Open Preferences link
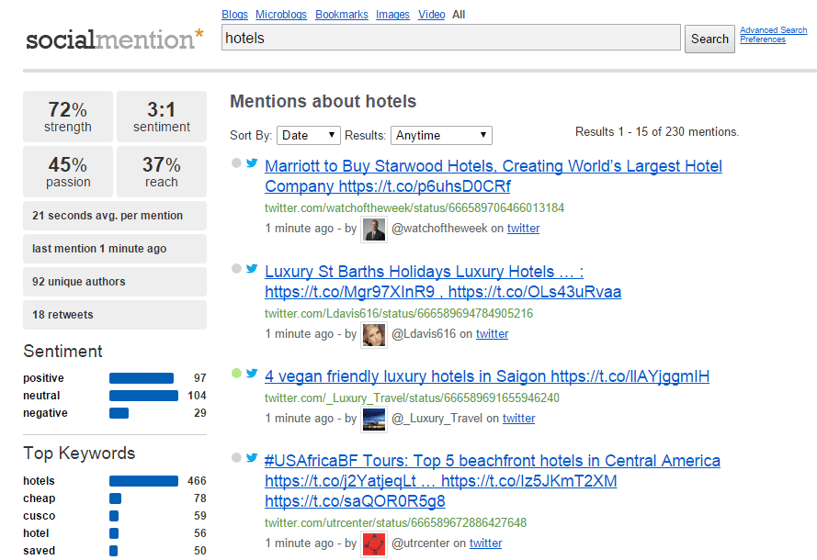The height and width of the screenshot is (560, 817). pos(763,39)
